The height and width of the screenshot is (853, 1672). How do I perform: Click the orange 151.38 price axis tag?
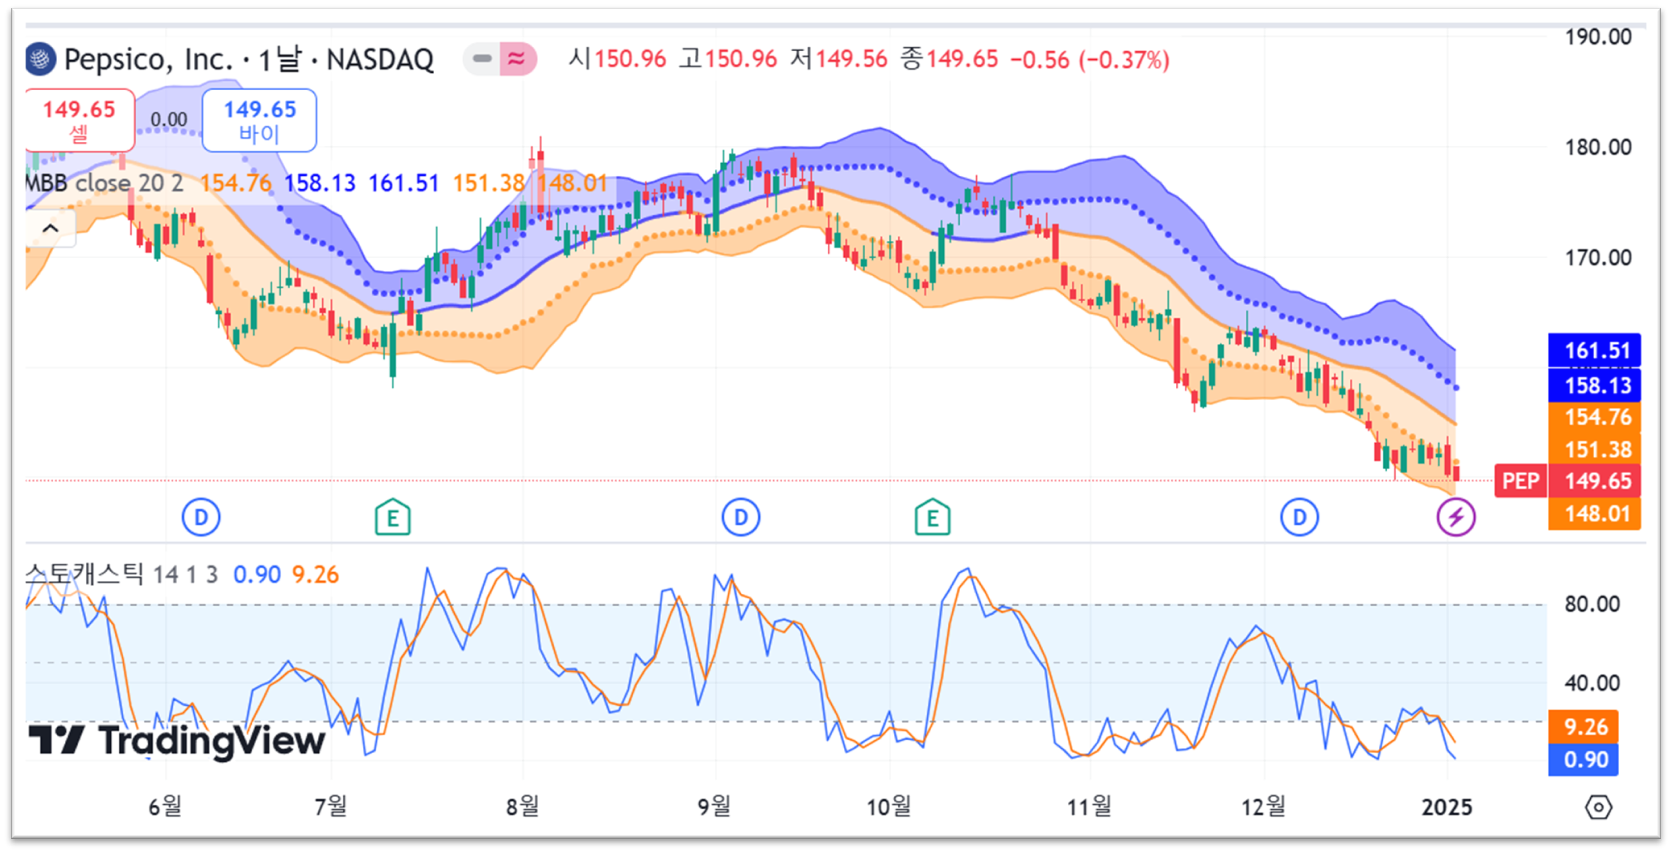coord(1596,450)
